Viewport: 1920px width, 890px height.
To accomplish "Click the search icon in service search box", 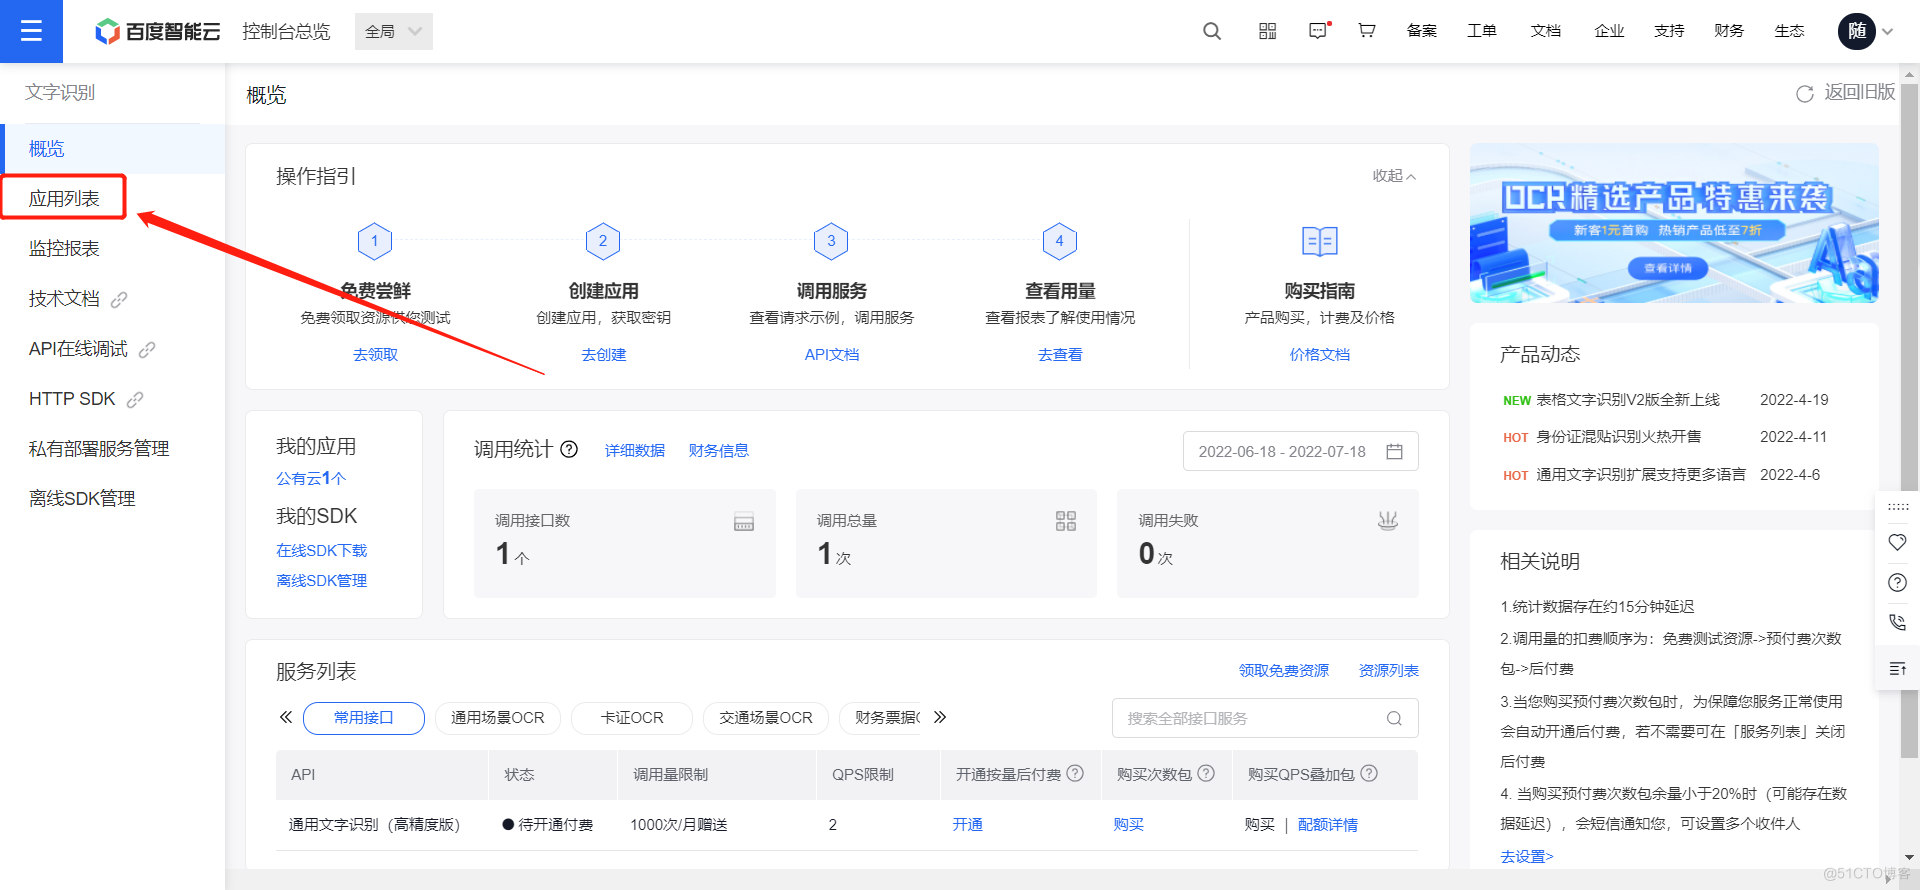I will click(1395, 718).
